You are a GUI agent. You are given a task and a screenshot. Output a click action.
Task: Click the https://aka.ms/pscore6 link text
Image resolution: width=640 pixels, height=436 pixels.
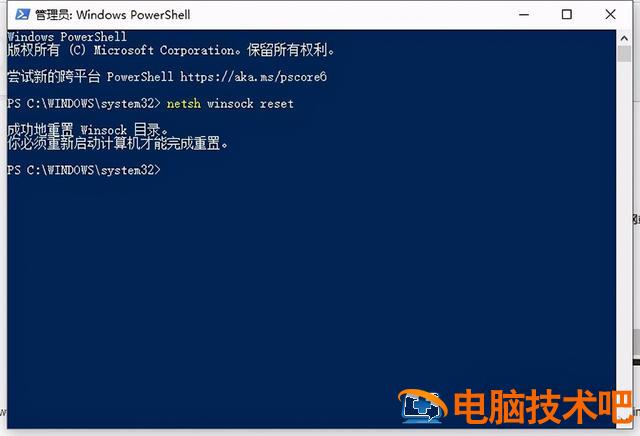pos(253,77)
